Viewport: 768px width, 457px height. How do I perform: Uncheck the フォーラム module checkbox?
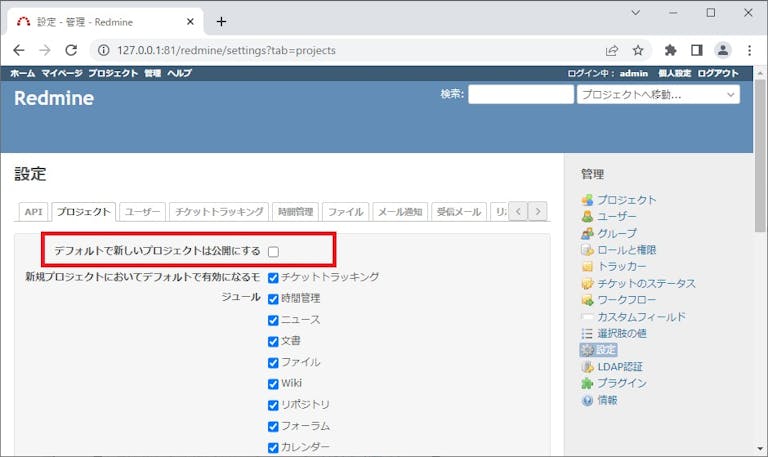pyautogui.click(x=273, y=427)
